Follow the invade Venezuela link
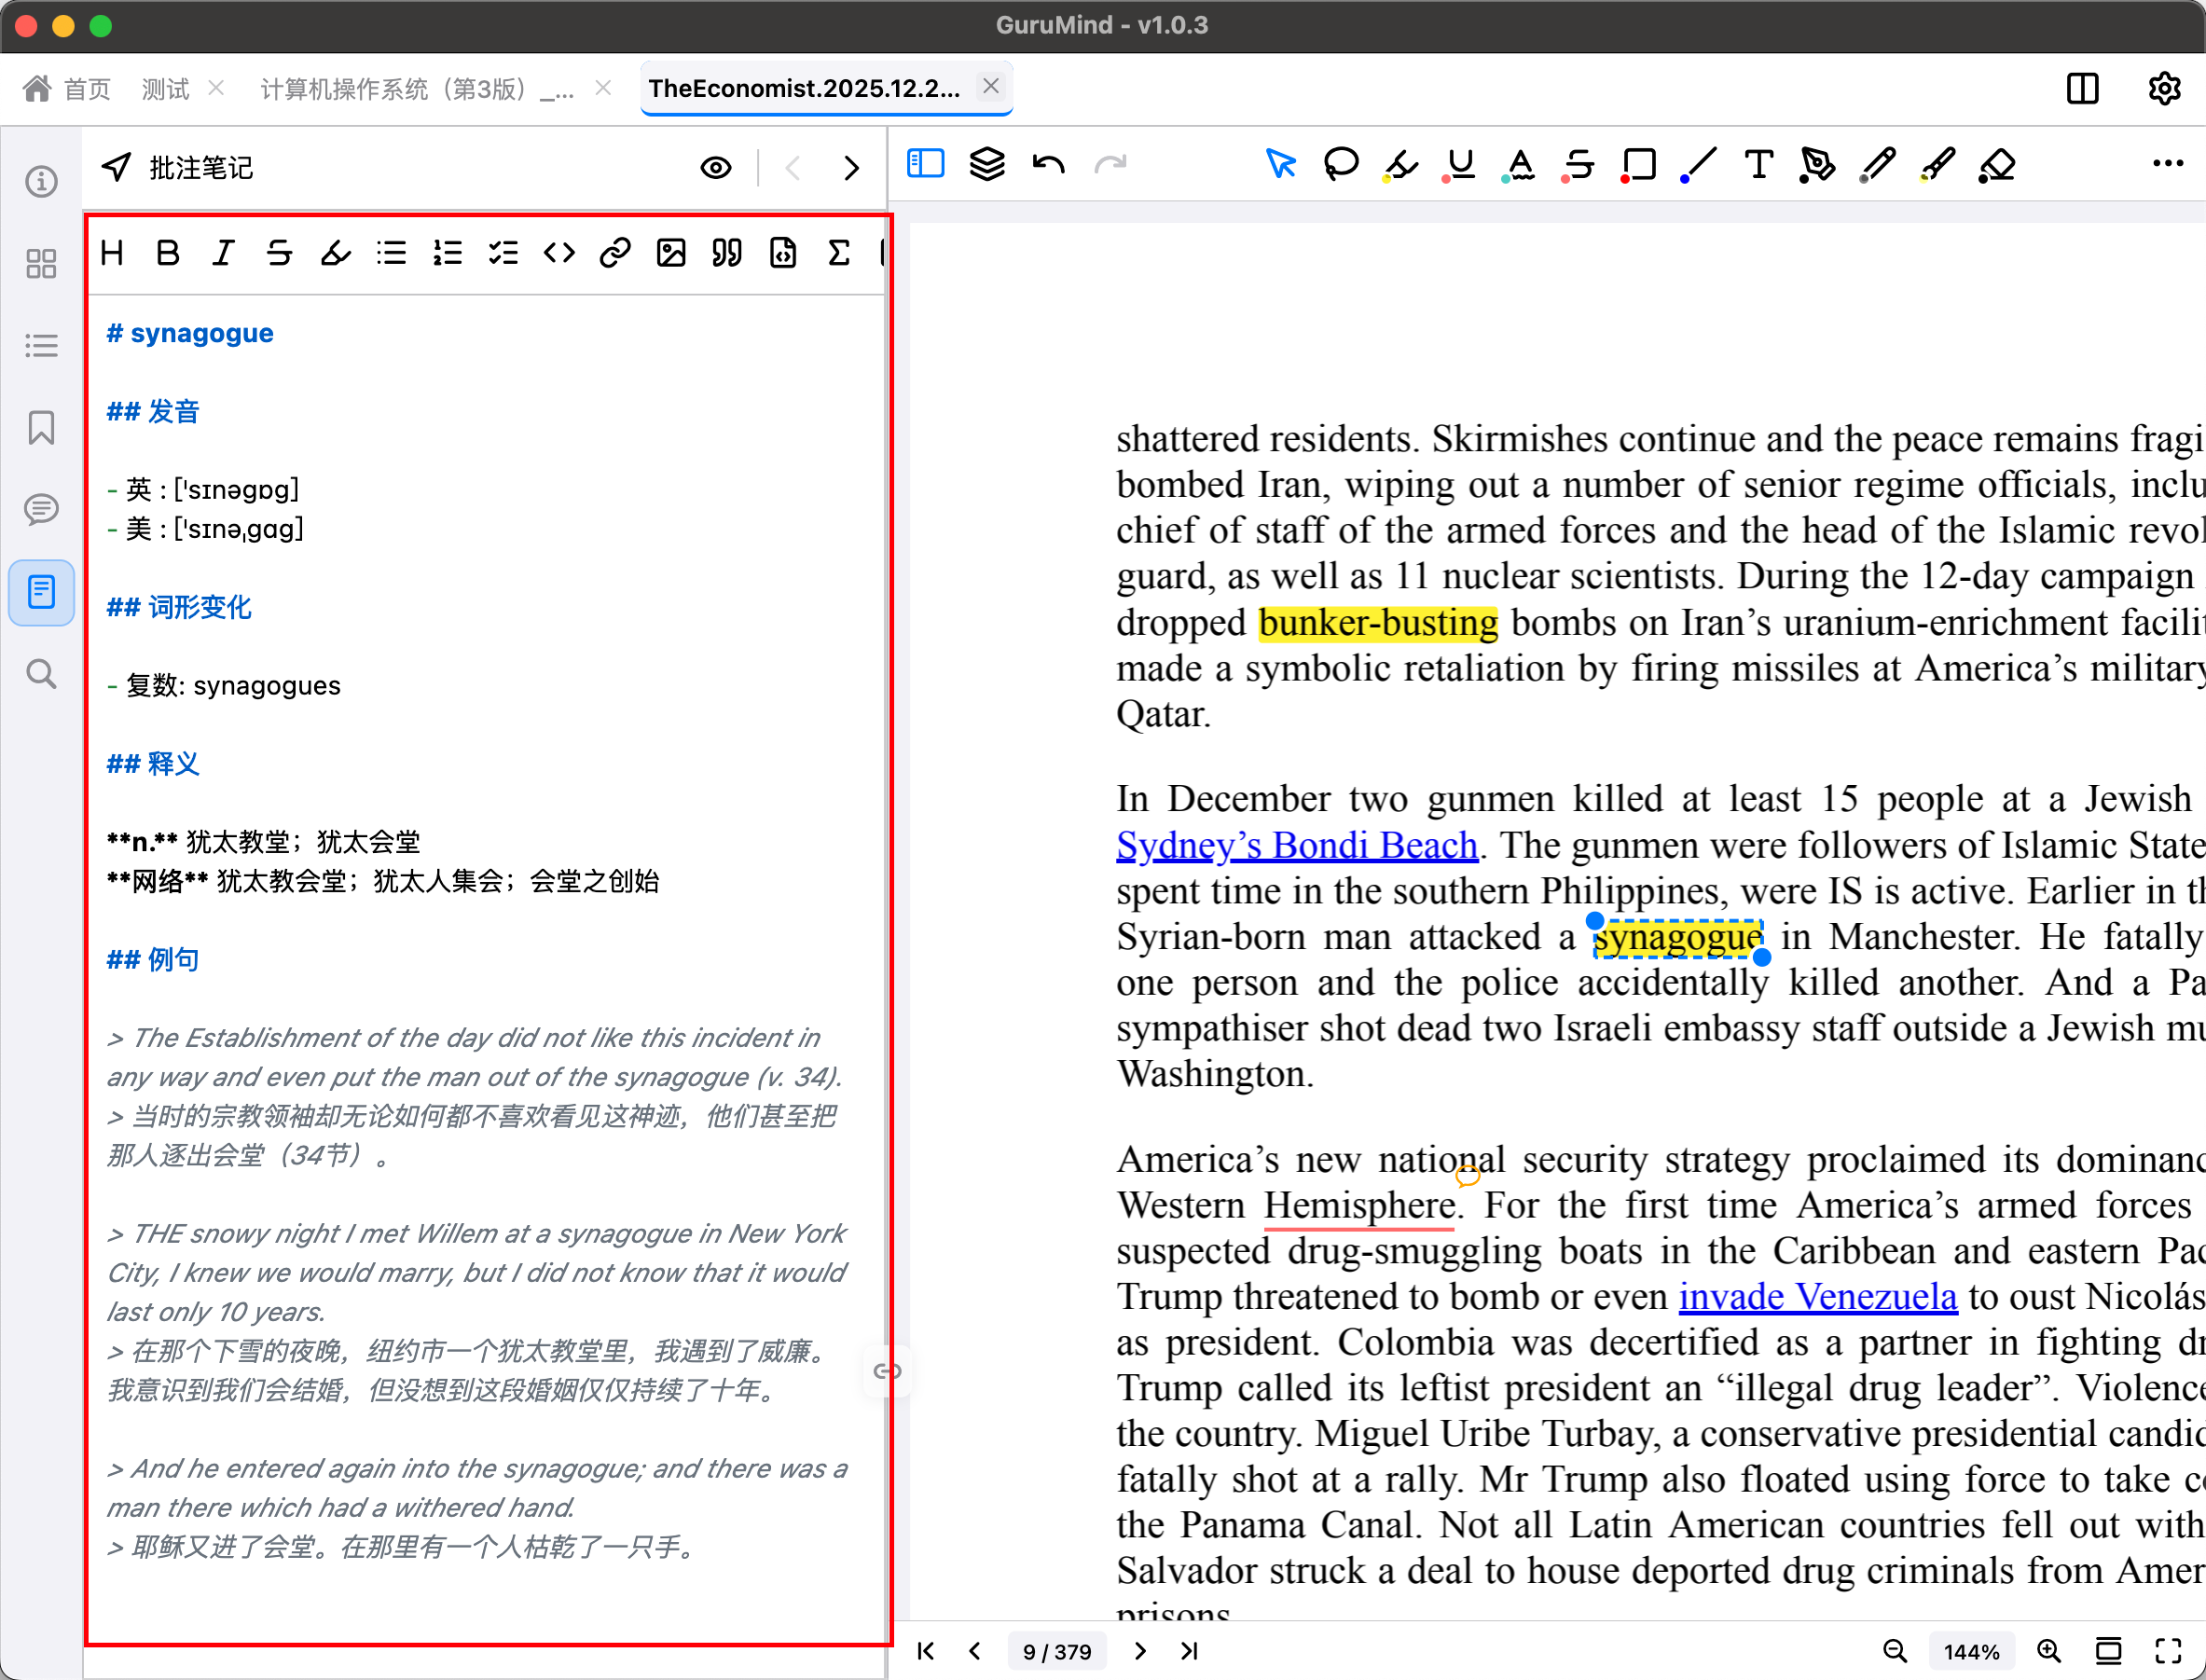Image resolution: width=2206 pixels, height=1680 pixels. 1817,1297
